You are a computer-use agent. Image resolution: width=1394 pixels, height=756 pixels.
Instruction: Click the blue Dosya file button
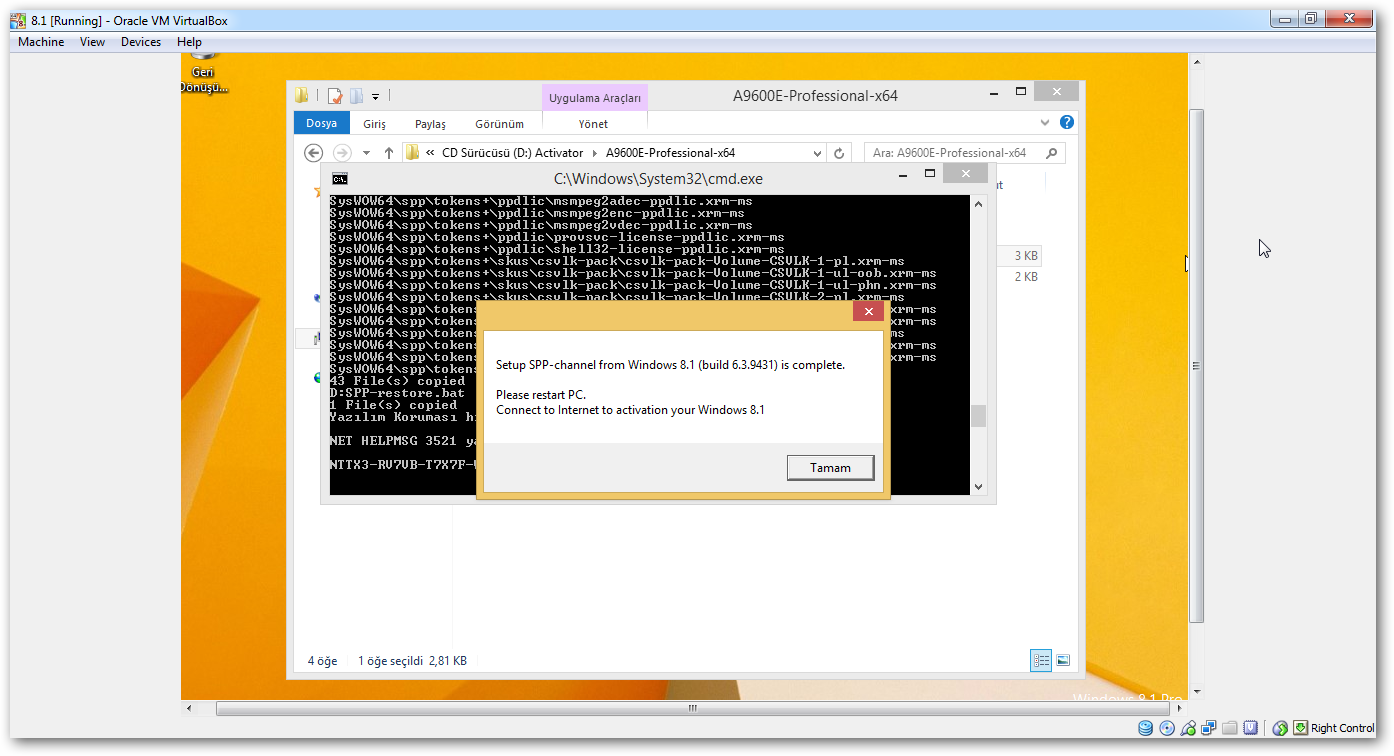(x=321, y=123)
